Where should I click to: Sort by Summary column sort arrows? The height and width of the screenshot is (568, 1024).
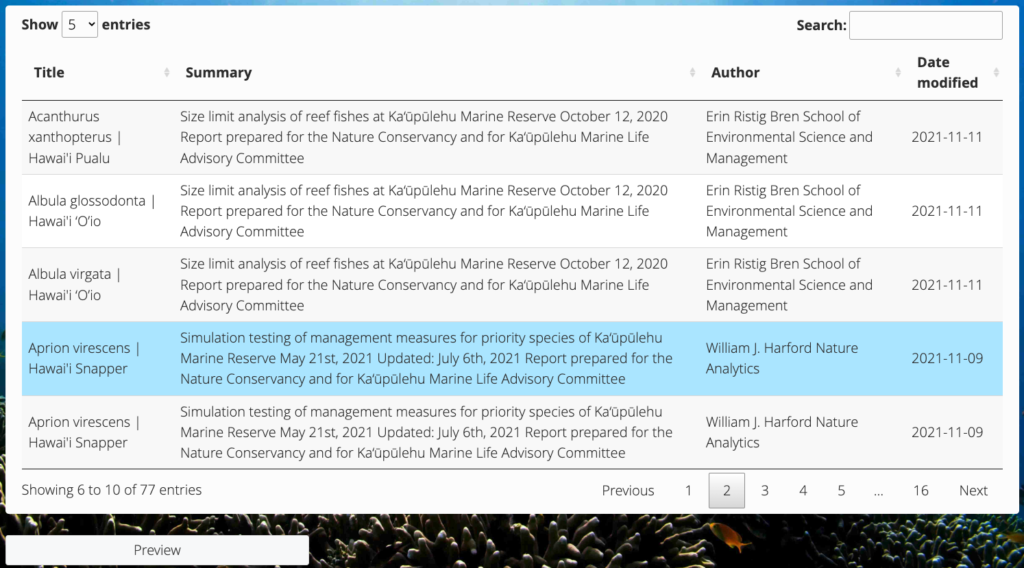(692, 72)
